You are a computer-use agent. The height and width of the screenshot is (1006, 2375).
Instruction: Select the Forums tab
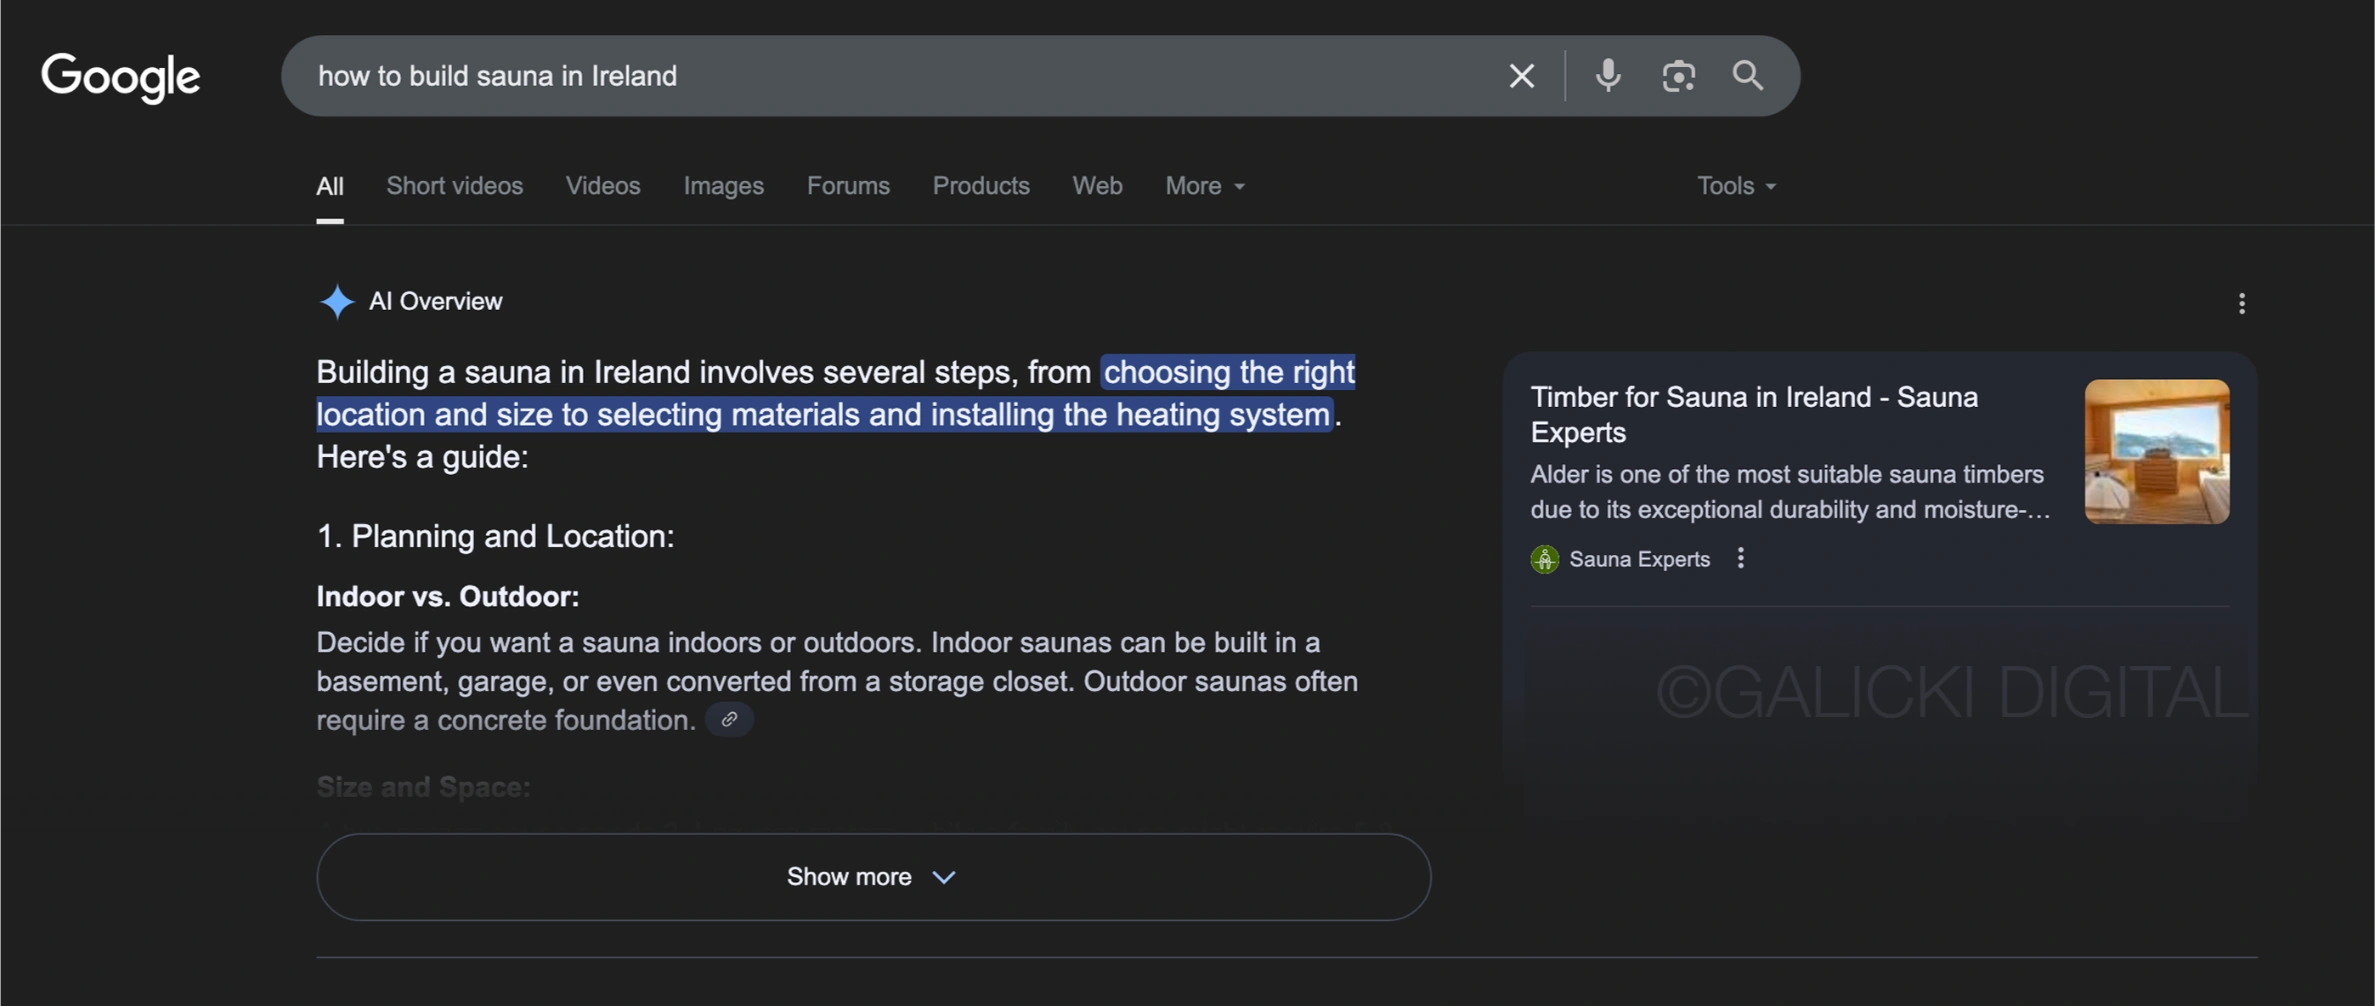(847, 186)
